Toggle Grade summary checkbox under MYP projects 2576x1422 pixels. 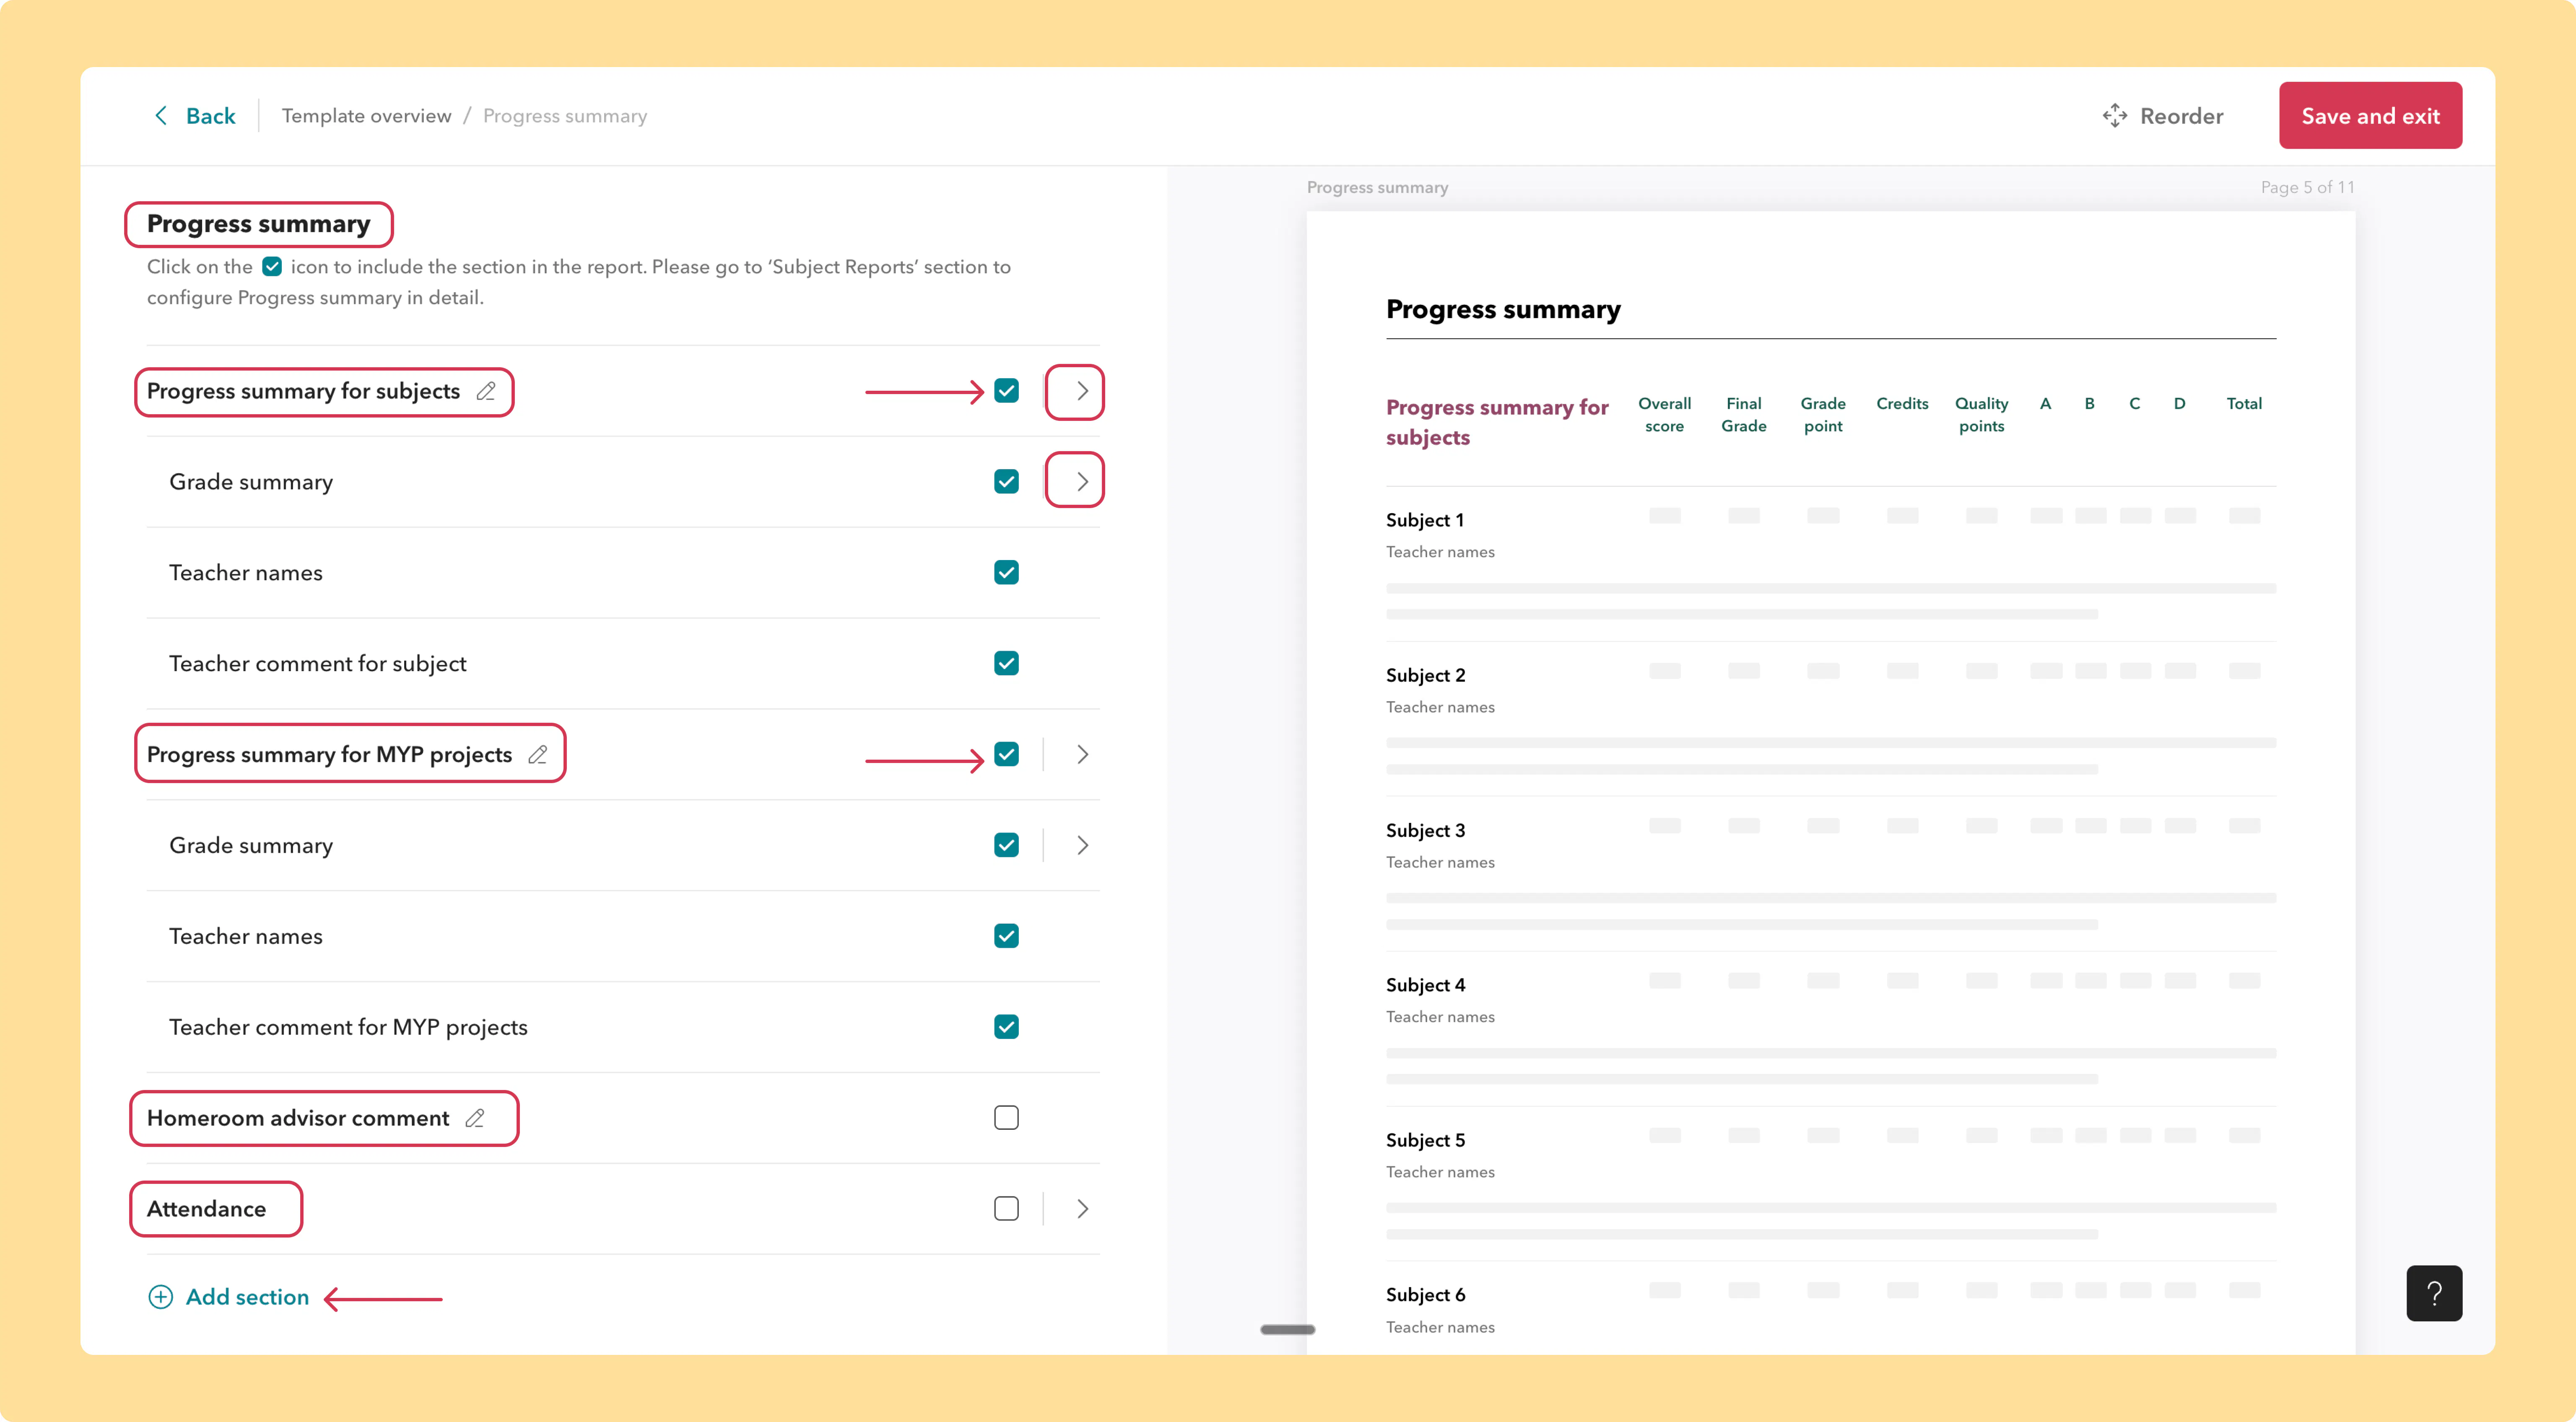click(1006, 845)
